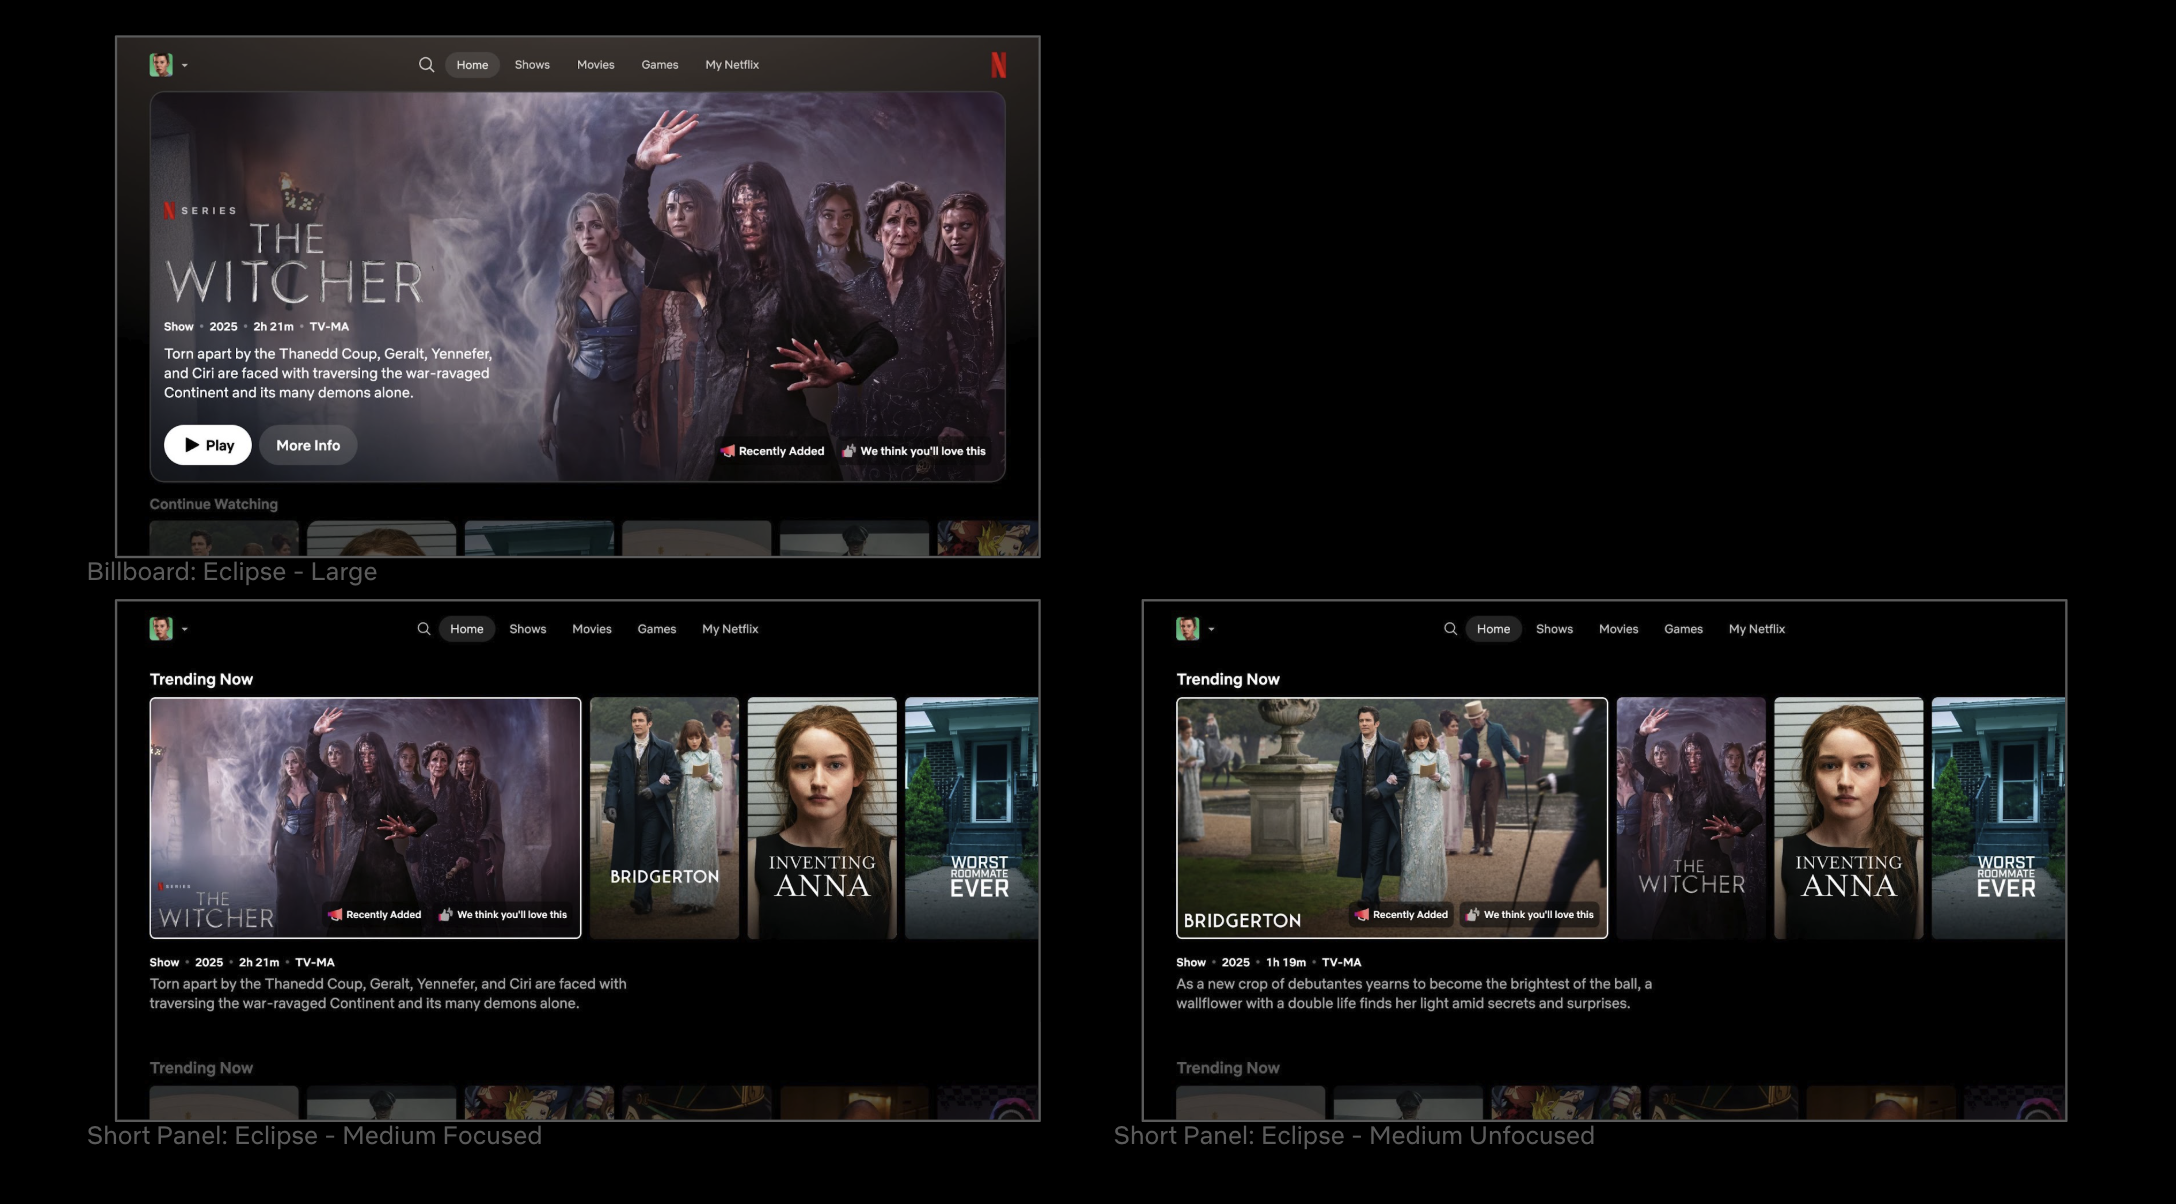Open Shows tab in Billboard Large screen
2176x1204 pixels.
click(532, 65)
